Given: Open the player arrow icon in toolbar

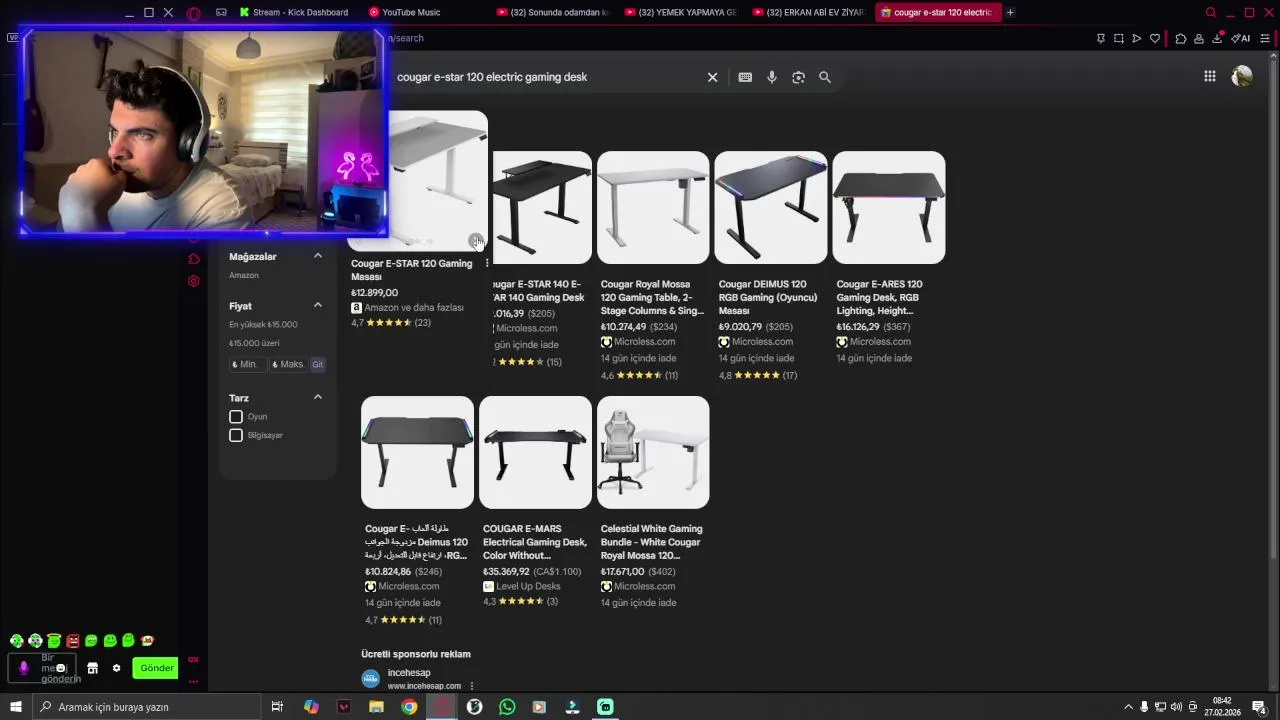Looking at the screenshot, I should 1137,38.
